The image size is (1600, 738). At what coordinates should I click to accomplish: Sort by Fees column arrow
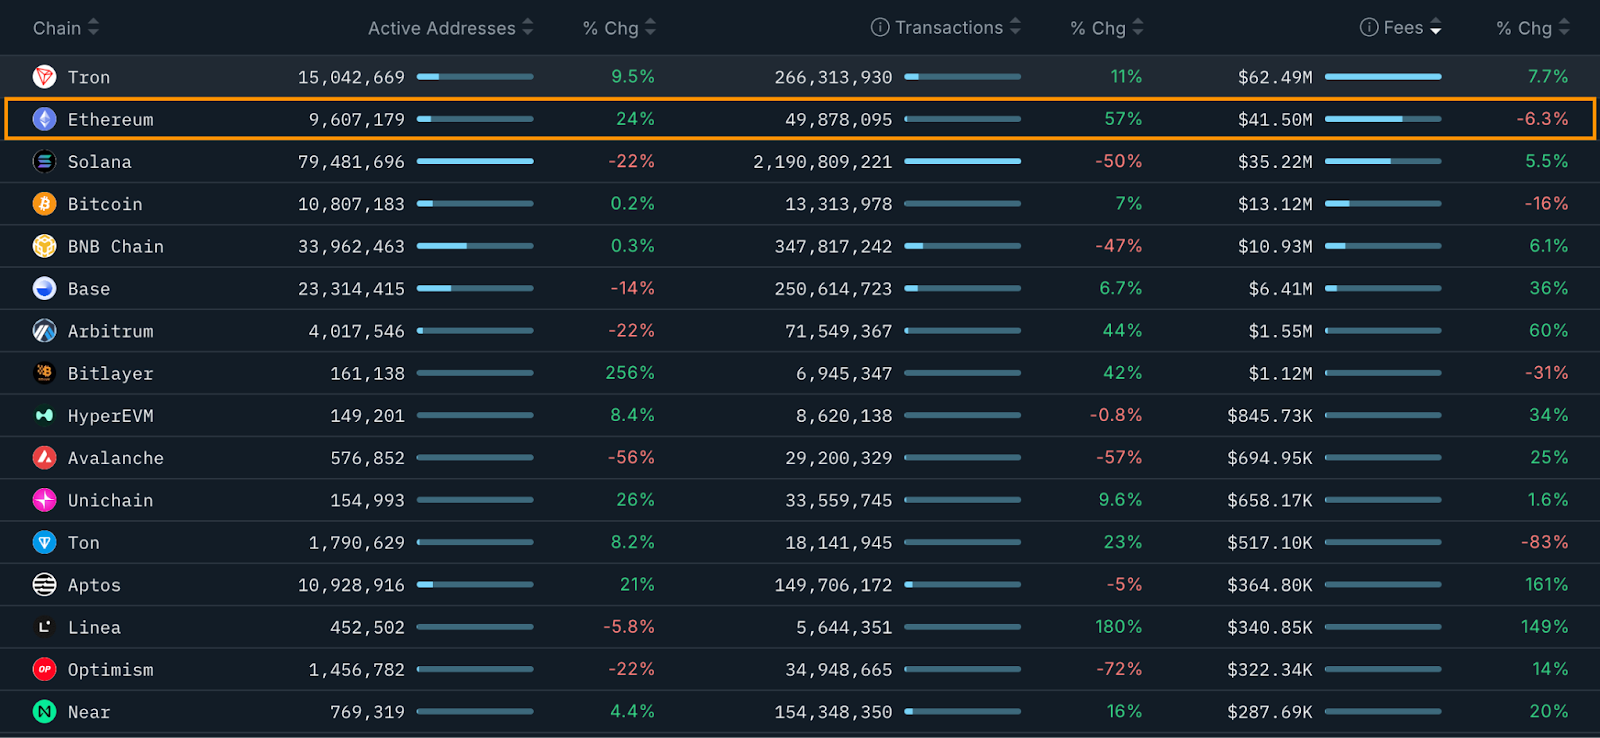tap(1436, 28)
